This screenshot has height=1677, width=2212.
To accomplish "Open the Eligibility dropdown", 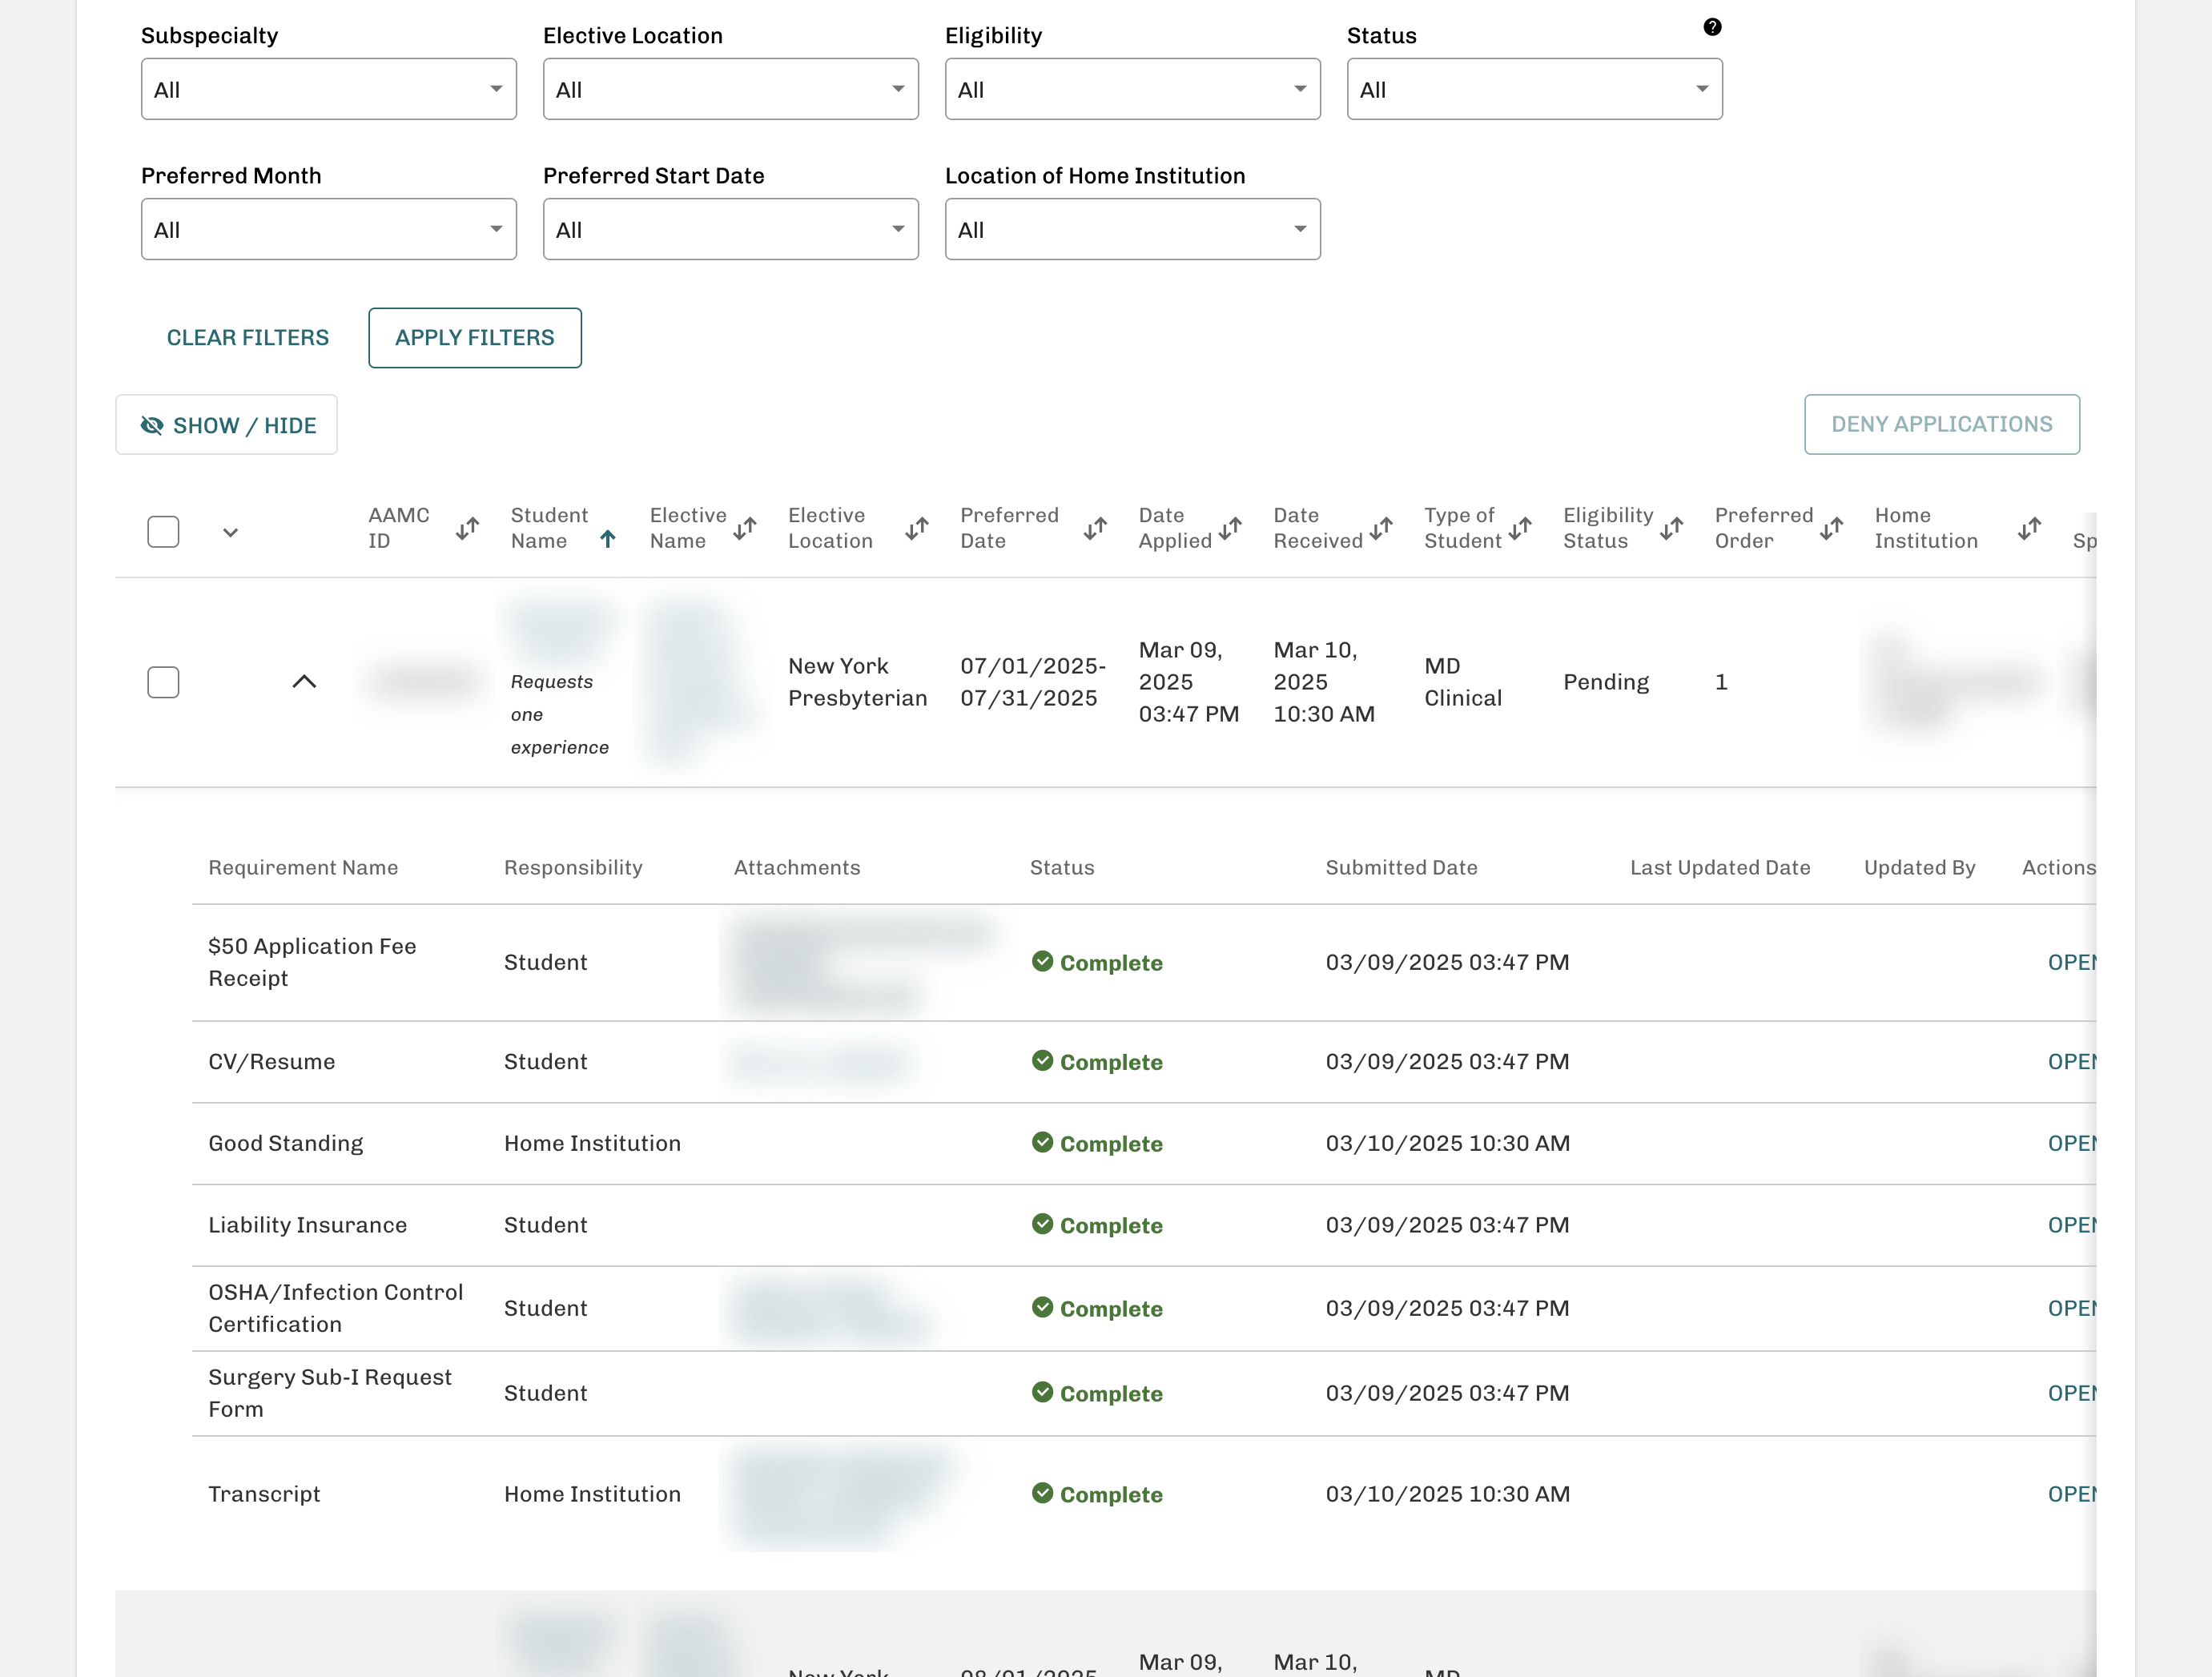I will pos(1133,89).
